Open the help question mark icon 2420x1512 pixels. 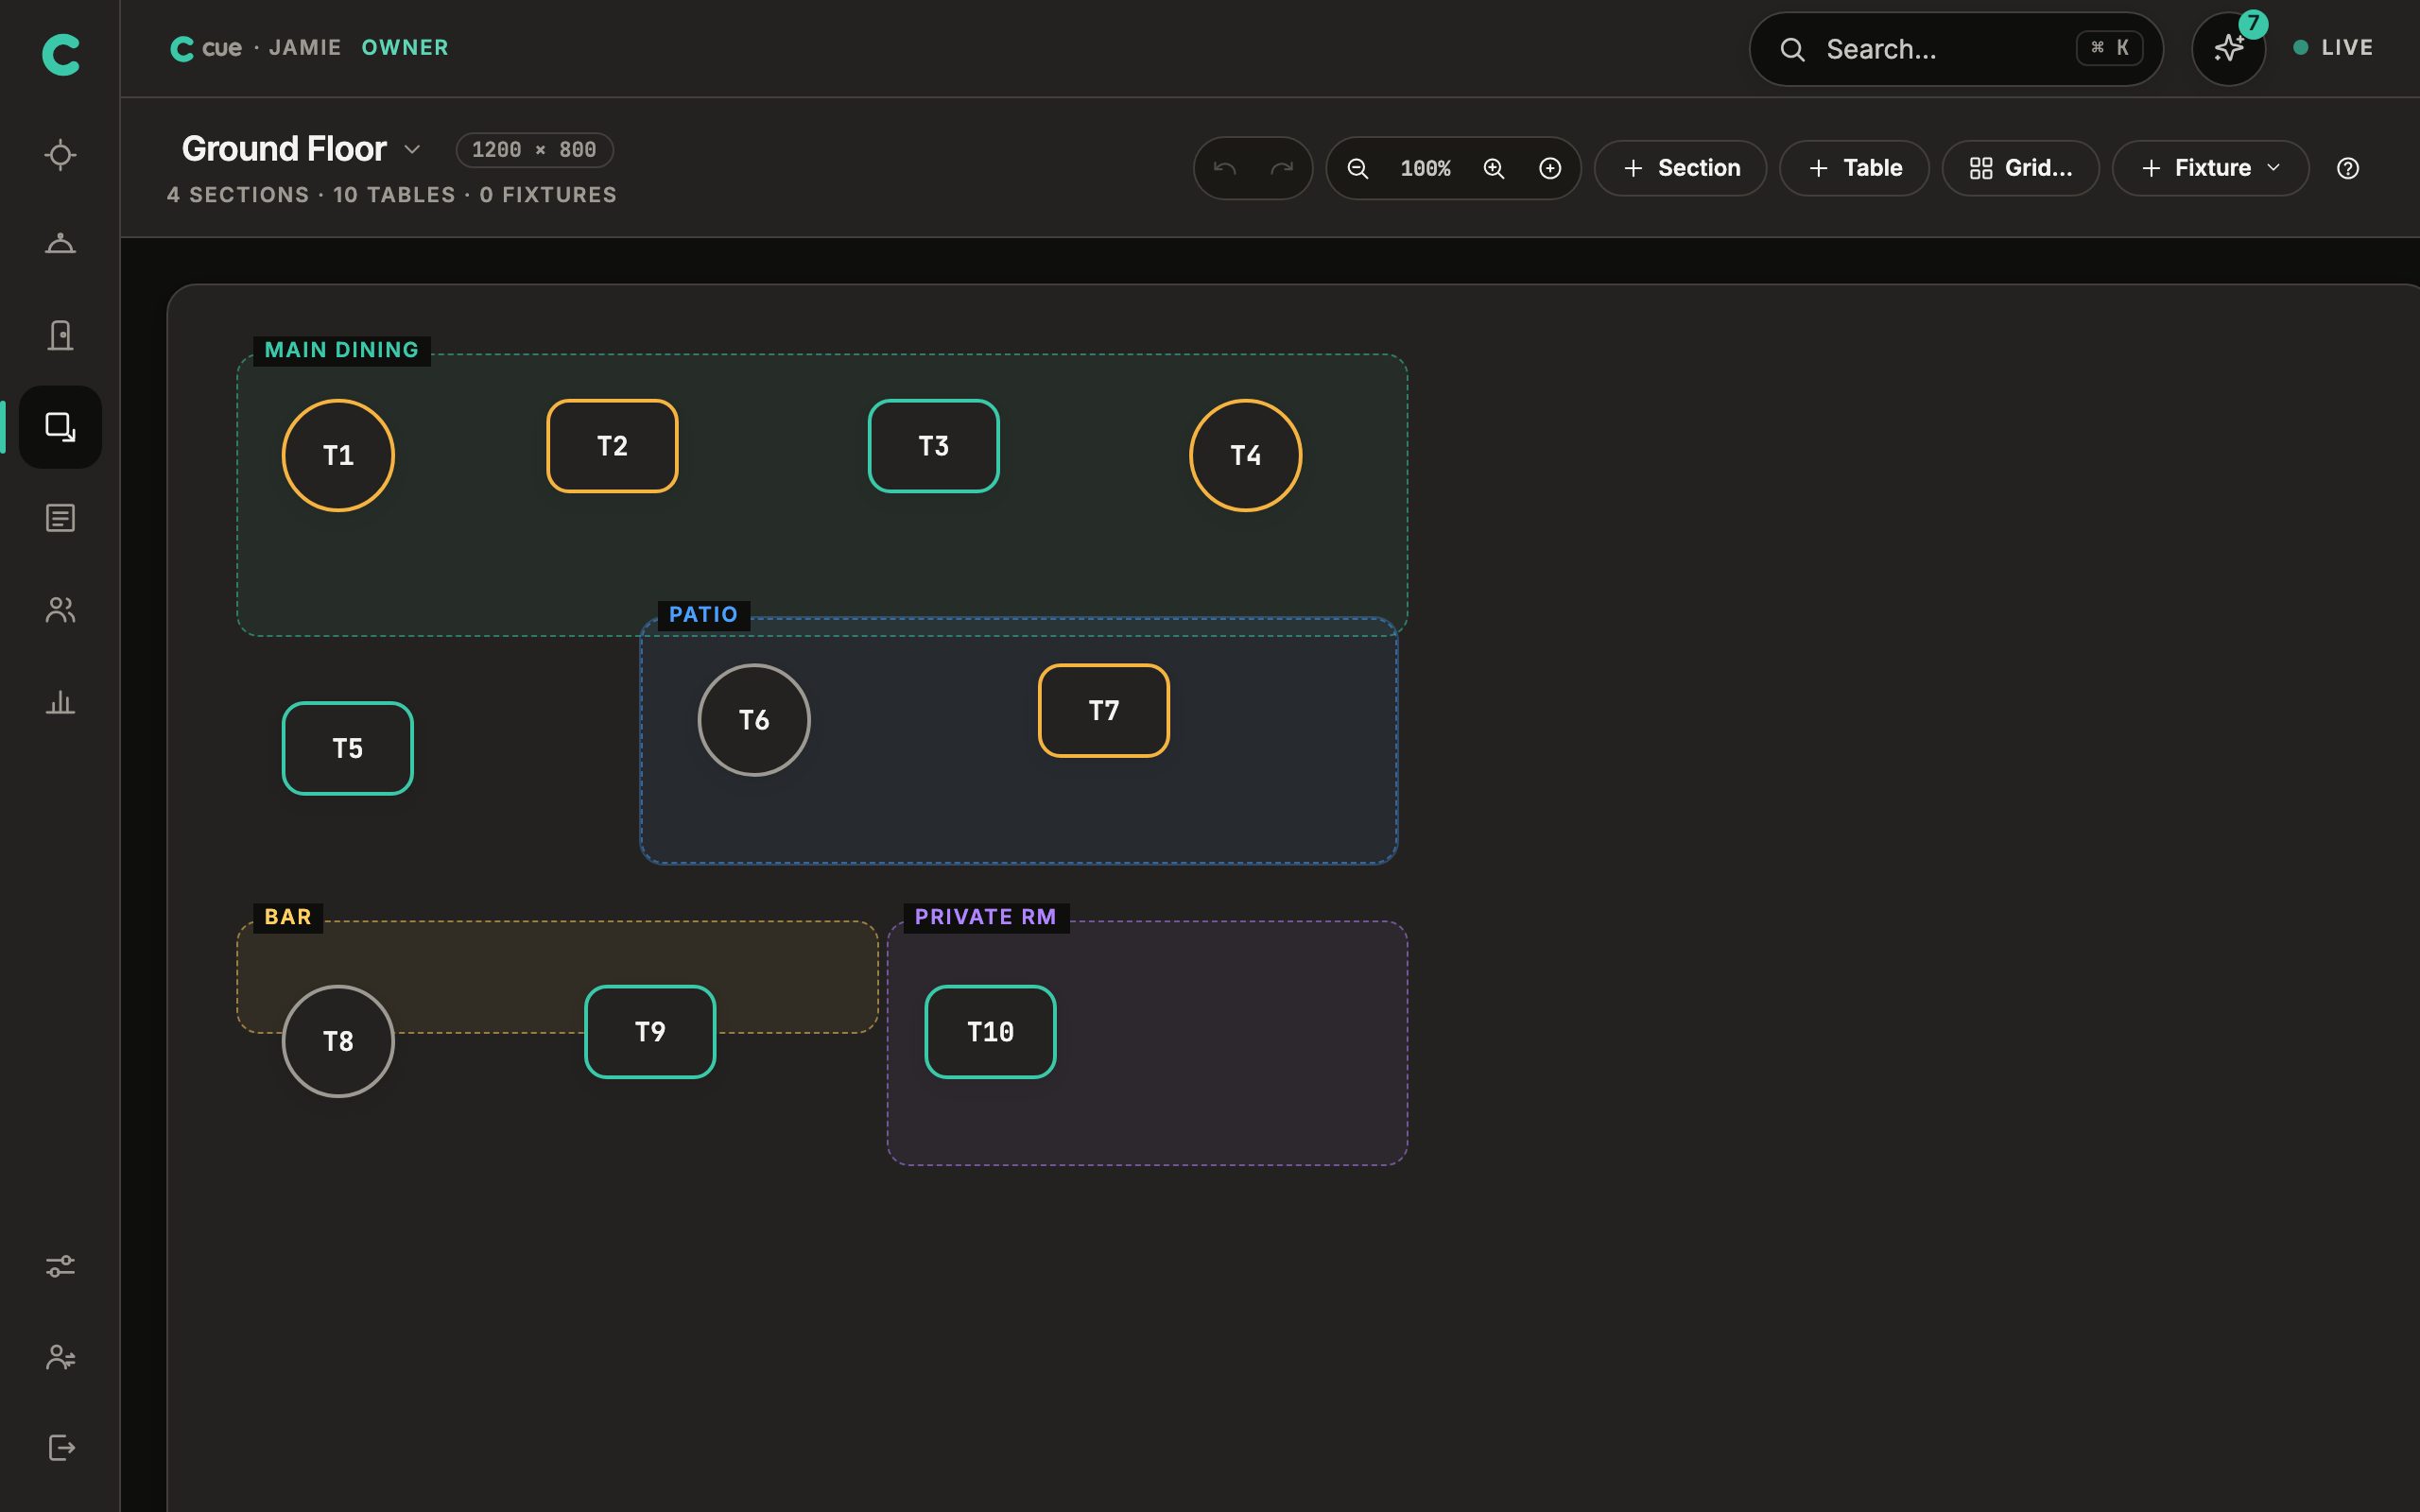pyautogui.click(x=2348, y=168)
